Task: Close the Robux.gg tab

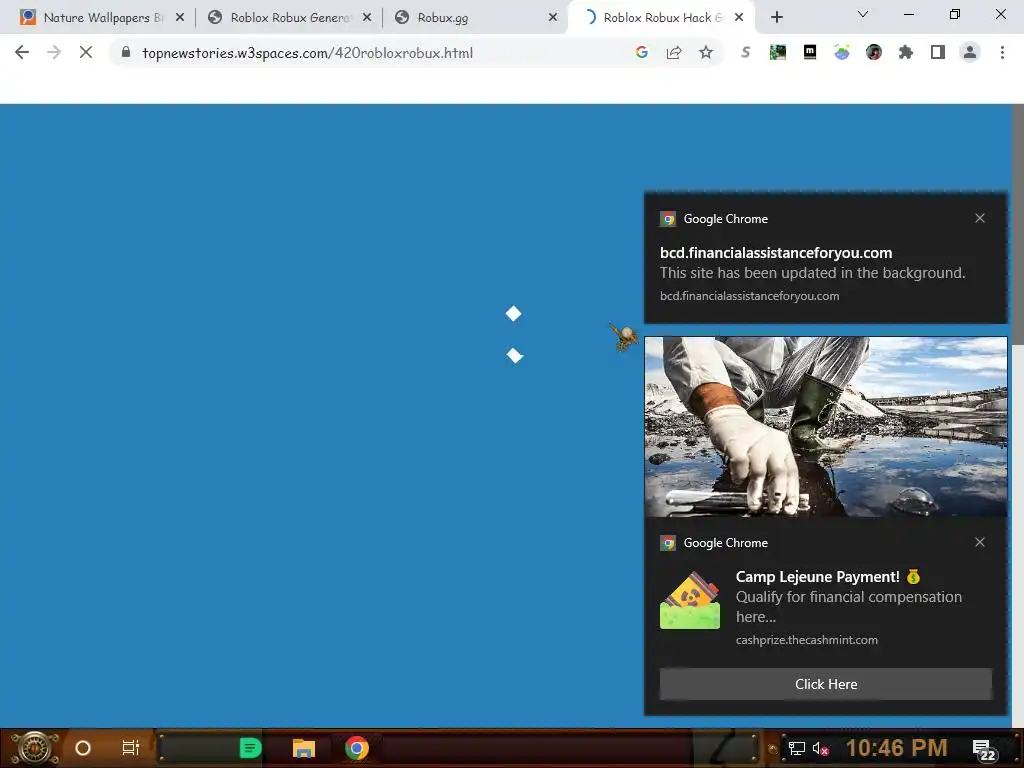Action: click(x=553, y=18)
